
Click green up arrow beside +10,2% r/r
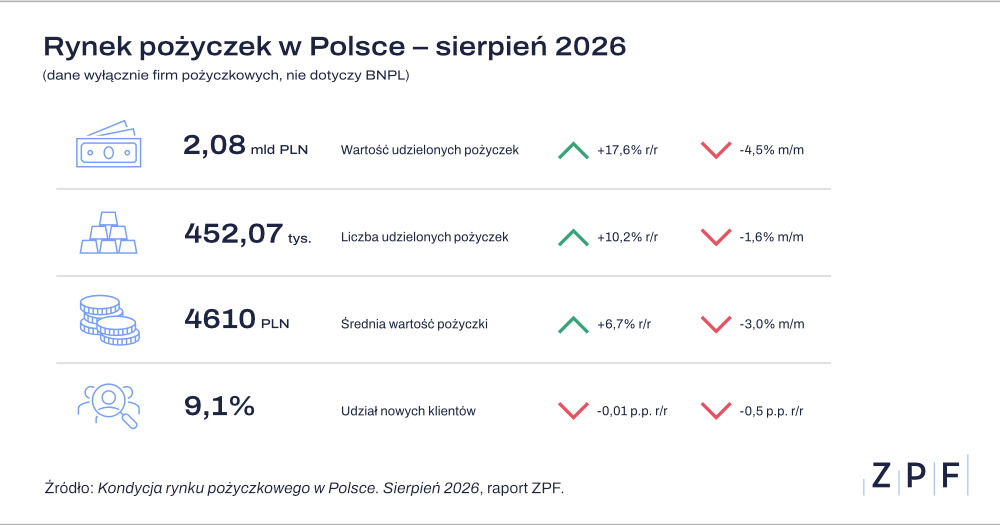click(x=573, y=237)
